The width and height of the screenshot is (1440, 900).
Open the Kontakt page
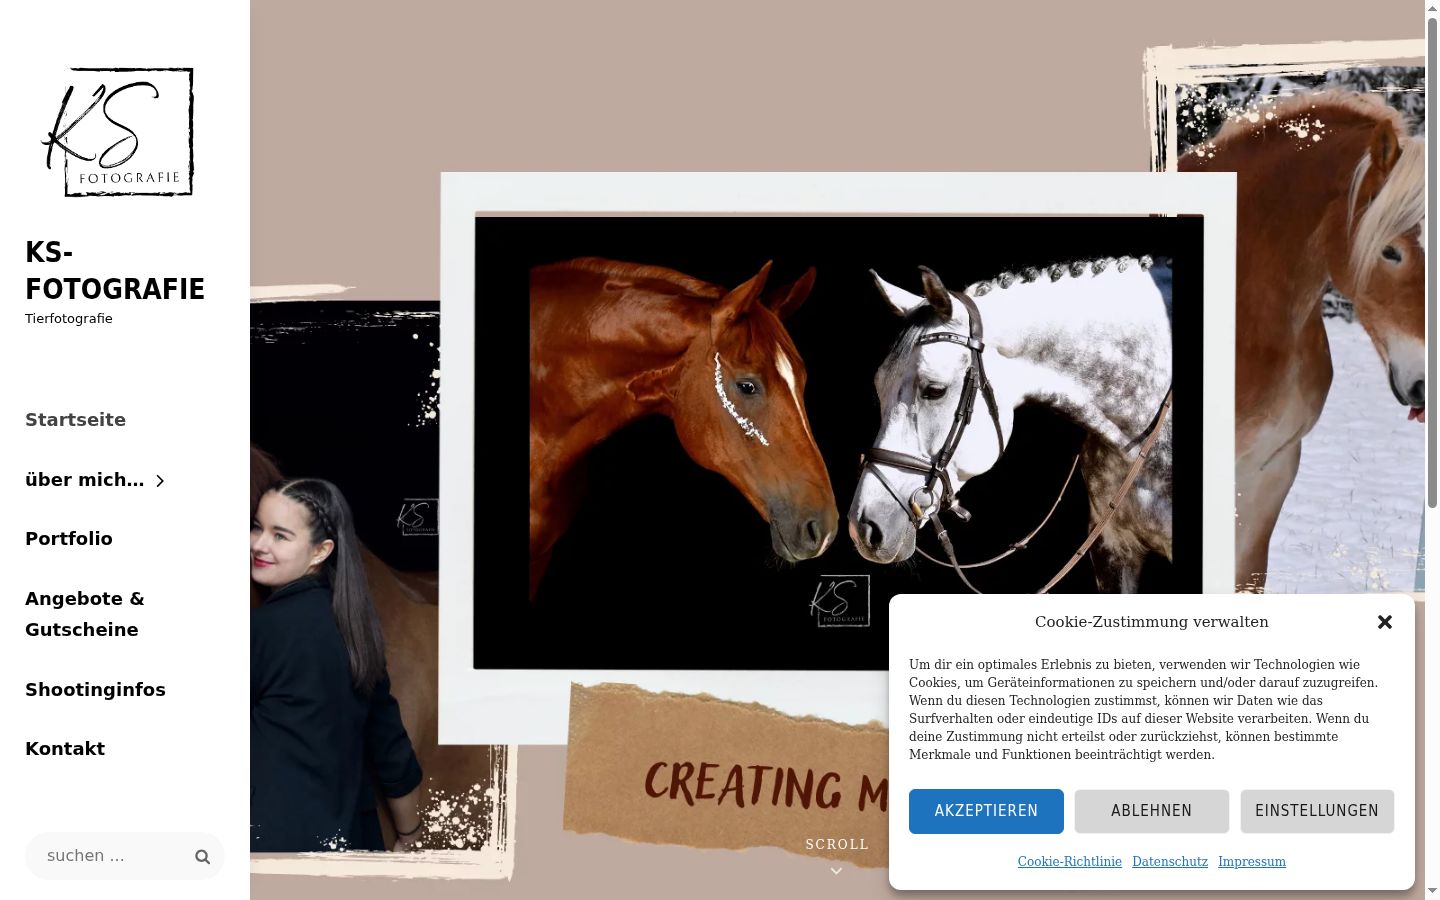click(x=65, y=749)
